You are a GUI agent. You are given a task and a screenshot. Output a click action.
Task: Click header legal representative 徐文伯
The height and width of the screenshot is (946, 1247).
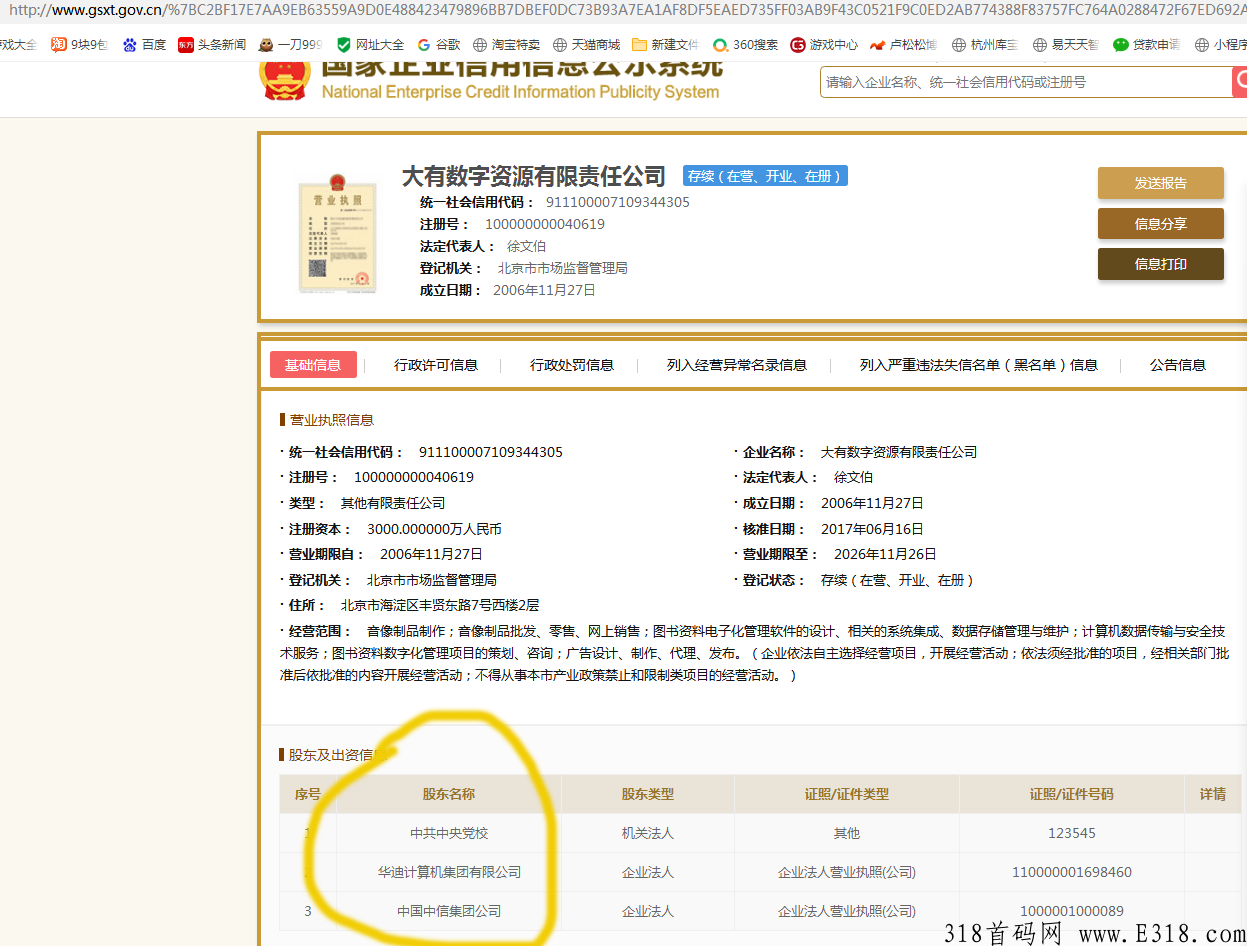(x=526, y=246)
